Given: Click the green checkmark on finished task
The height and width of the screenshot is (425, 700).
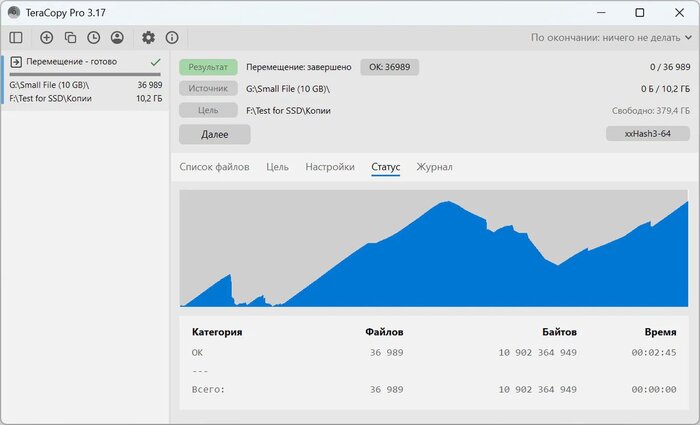Looking at the screenshot, I should (155, 62).
